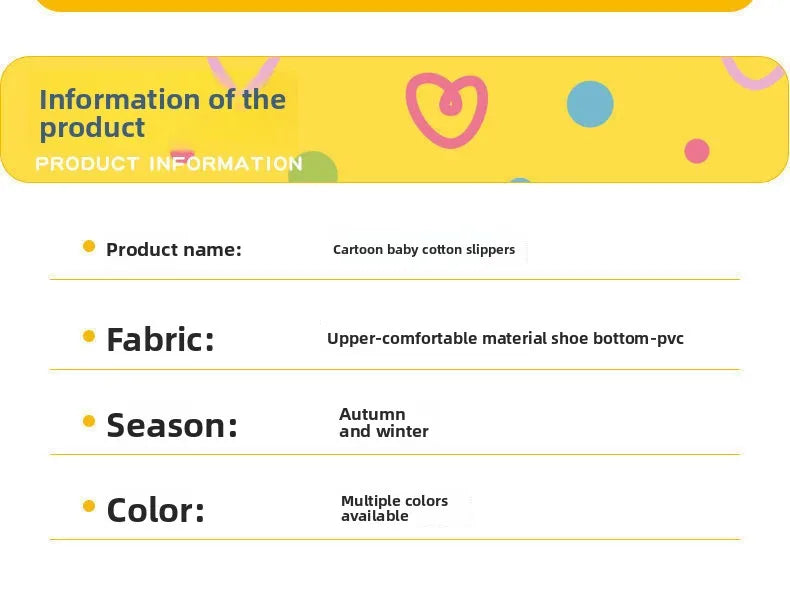Screen dimensions: 790x589
Task: Click the 'Fabric:' label
Action: 160,339
